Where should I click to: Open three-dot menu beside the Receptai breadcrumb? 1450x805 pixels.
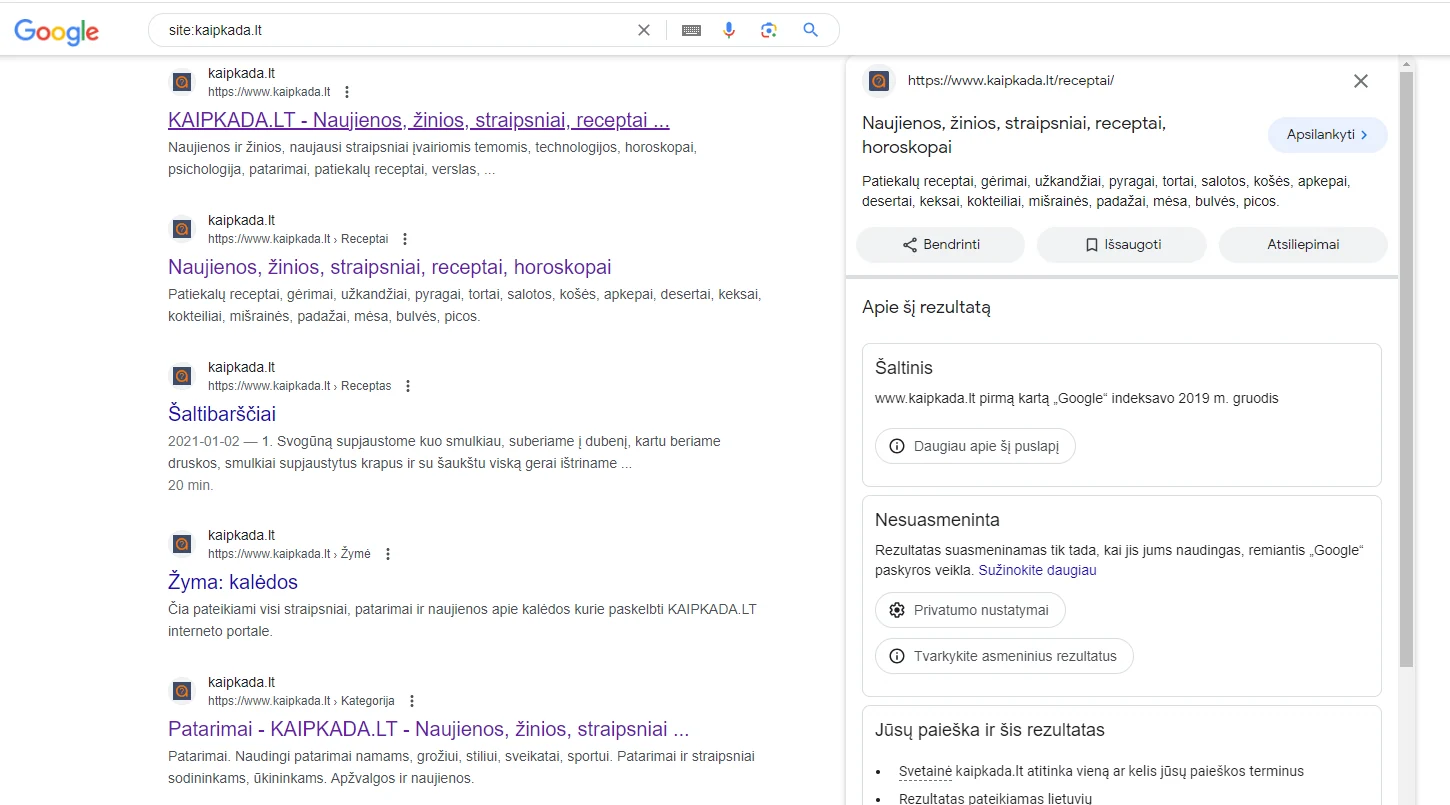coord(405,239)
